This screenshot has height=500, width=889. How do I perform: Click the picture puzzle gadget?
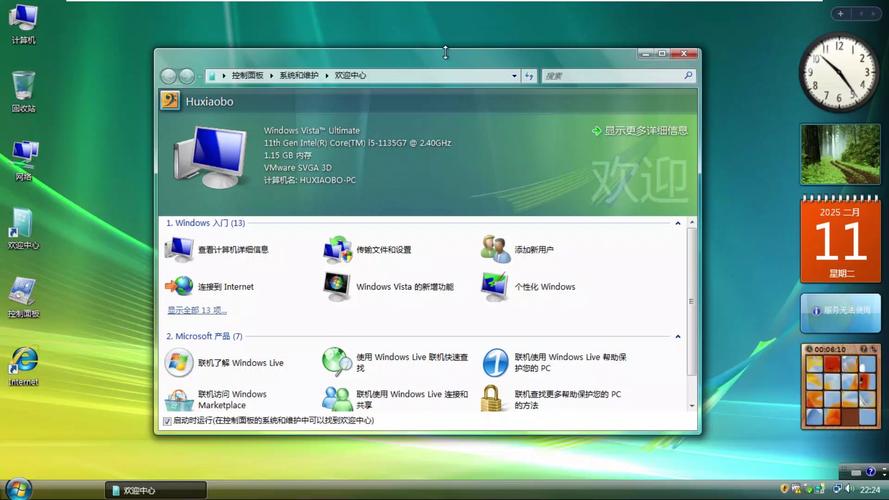pos(840,386)
